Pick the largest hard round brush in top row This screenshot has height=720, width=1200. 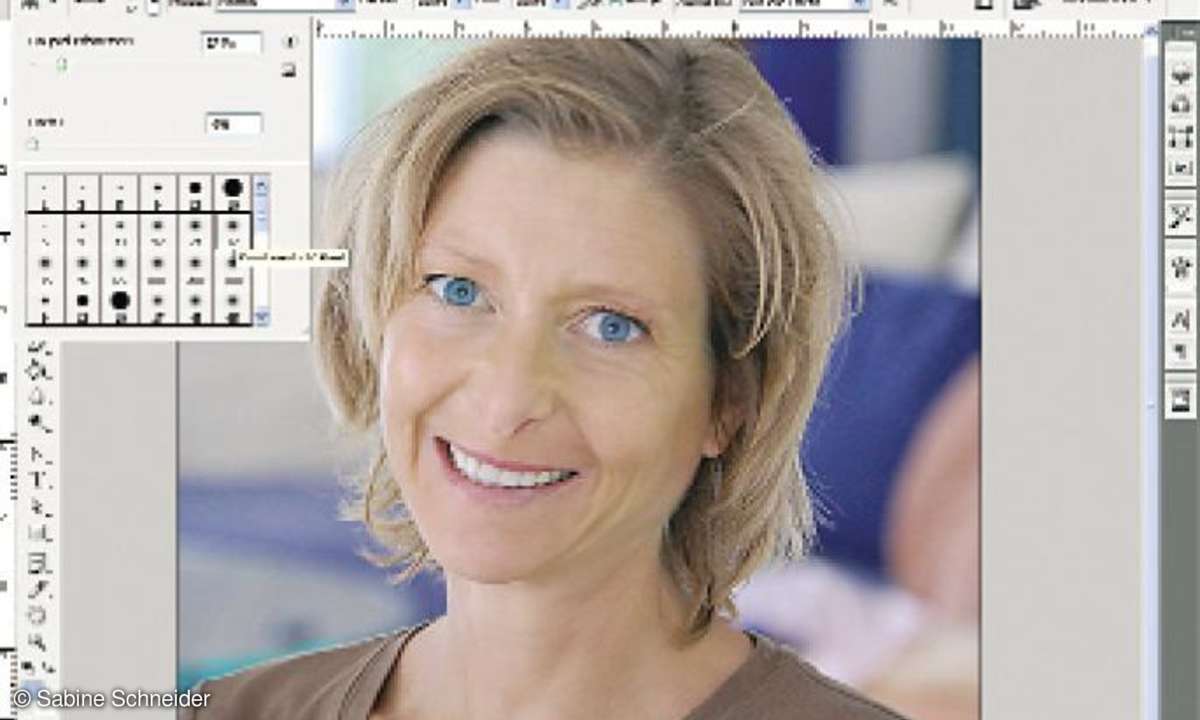232,187
